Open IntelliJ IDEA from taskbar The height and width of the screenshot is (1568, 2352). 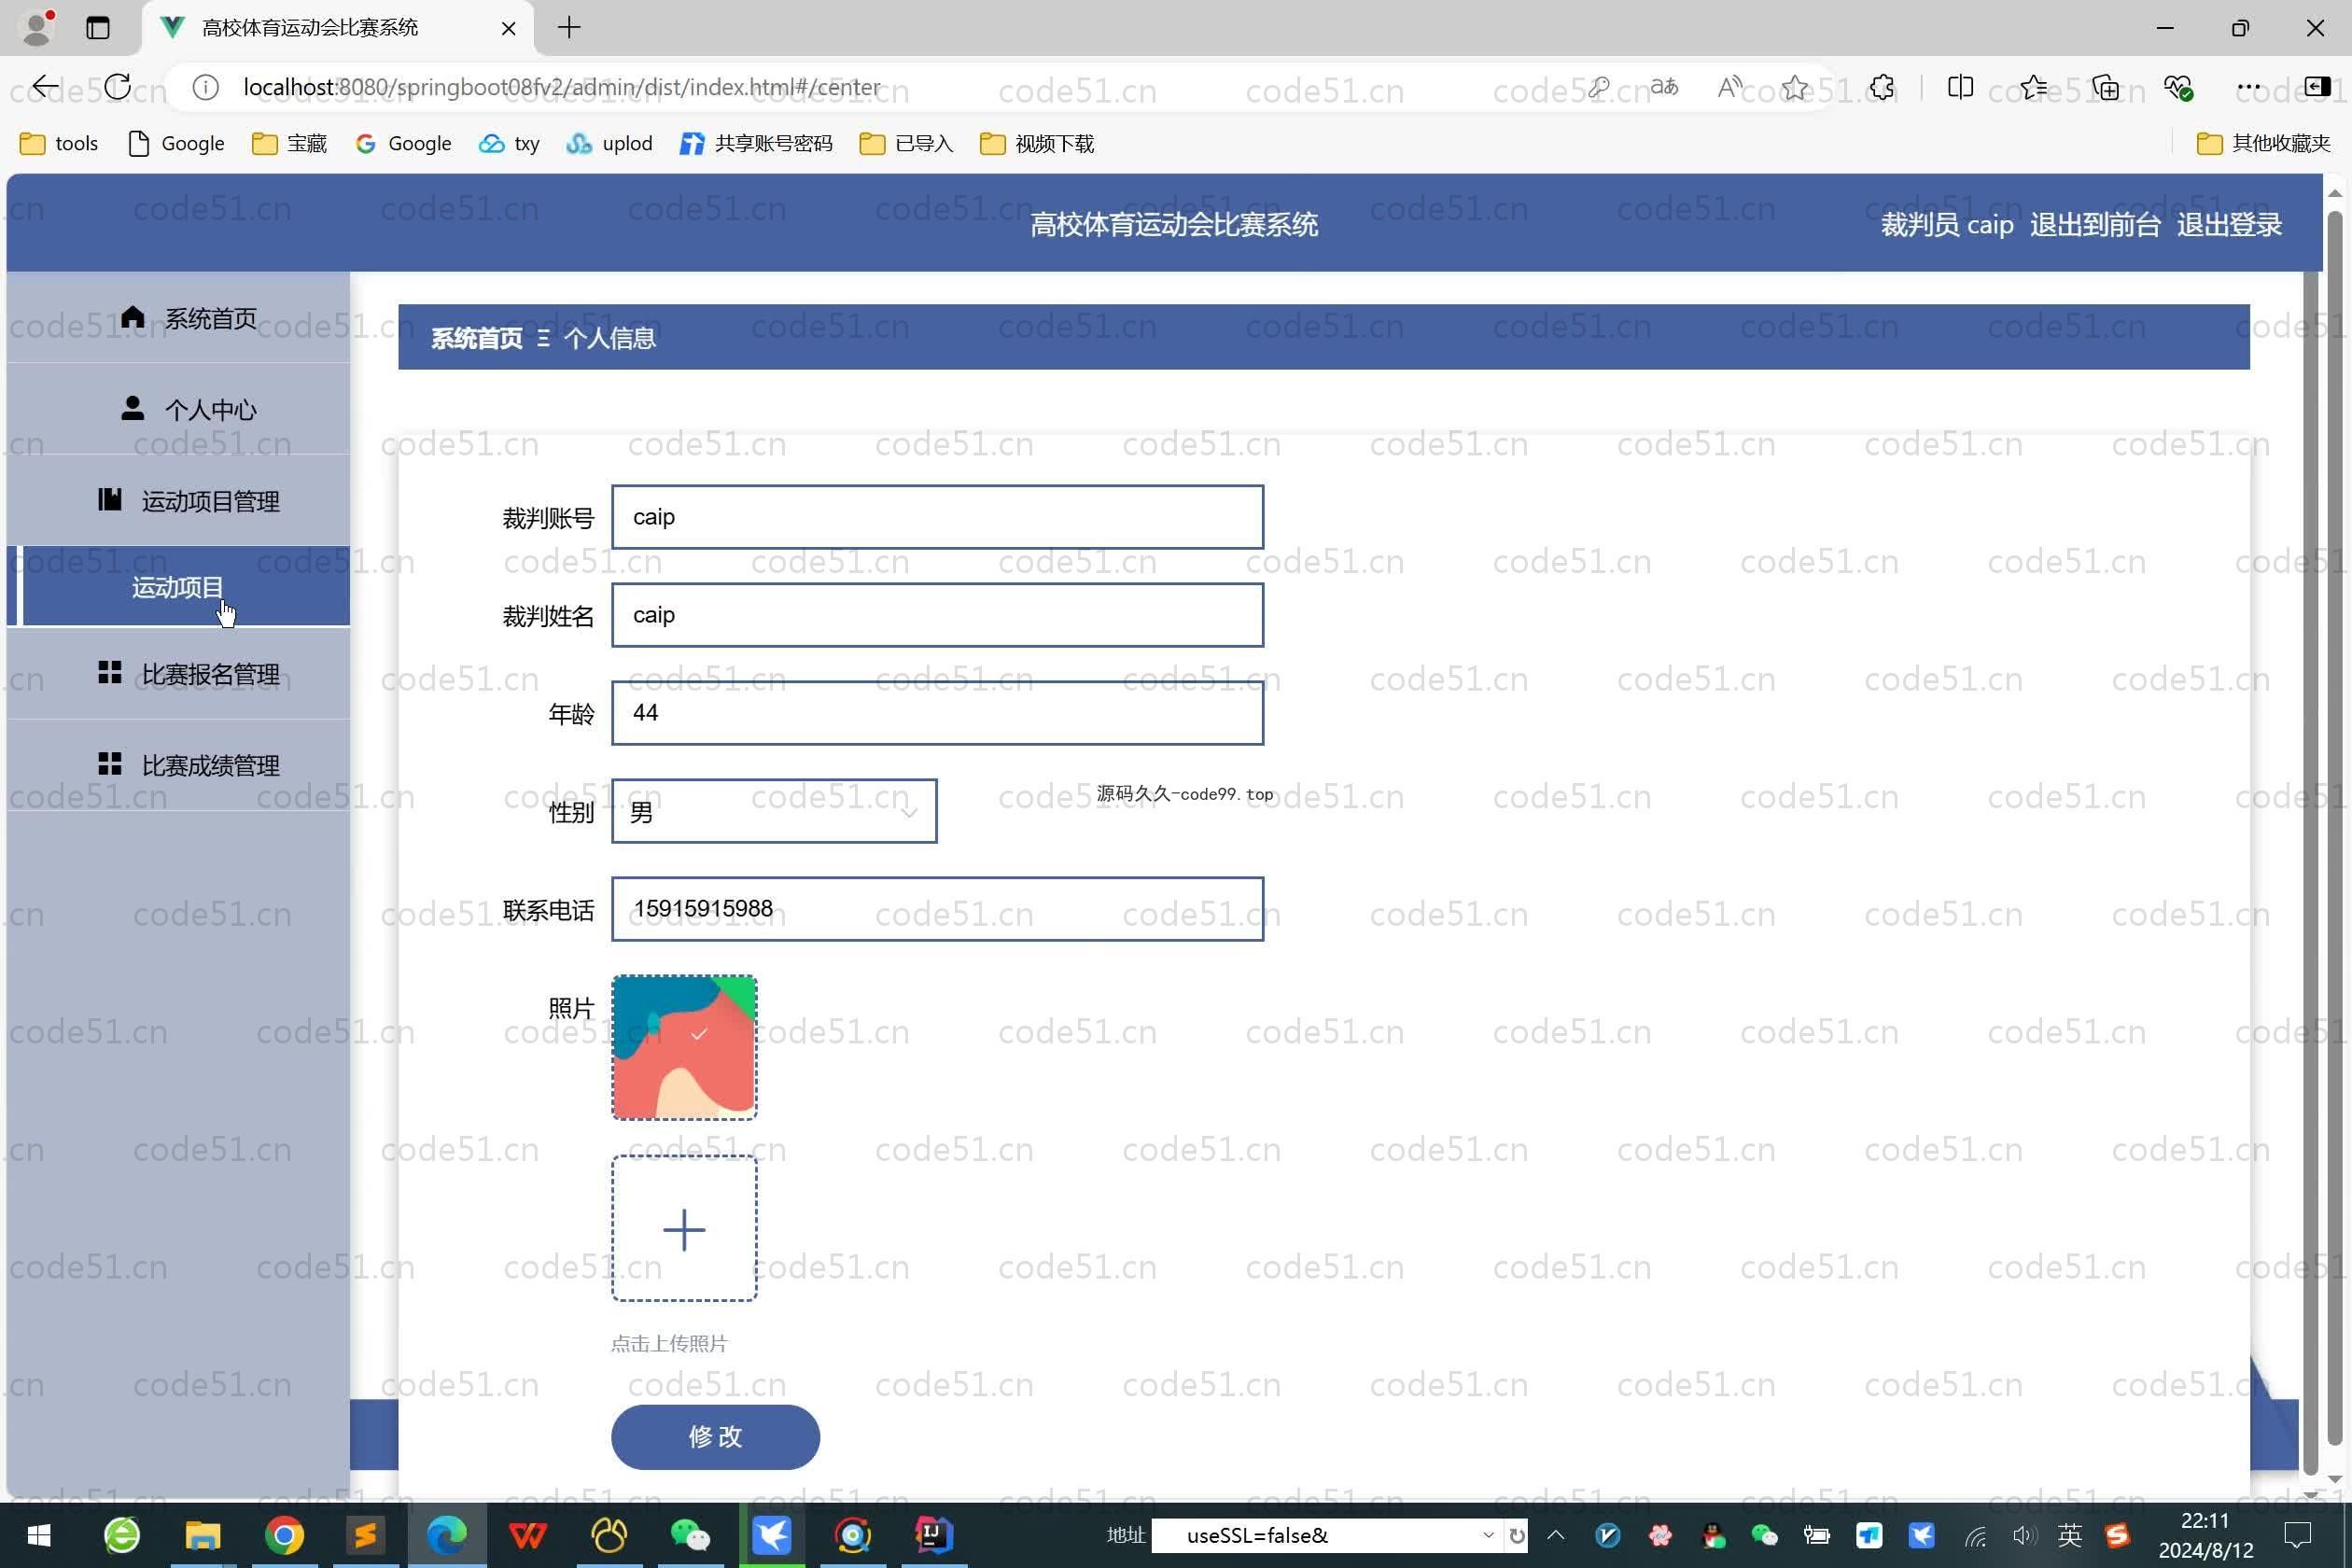point(933,1535)
